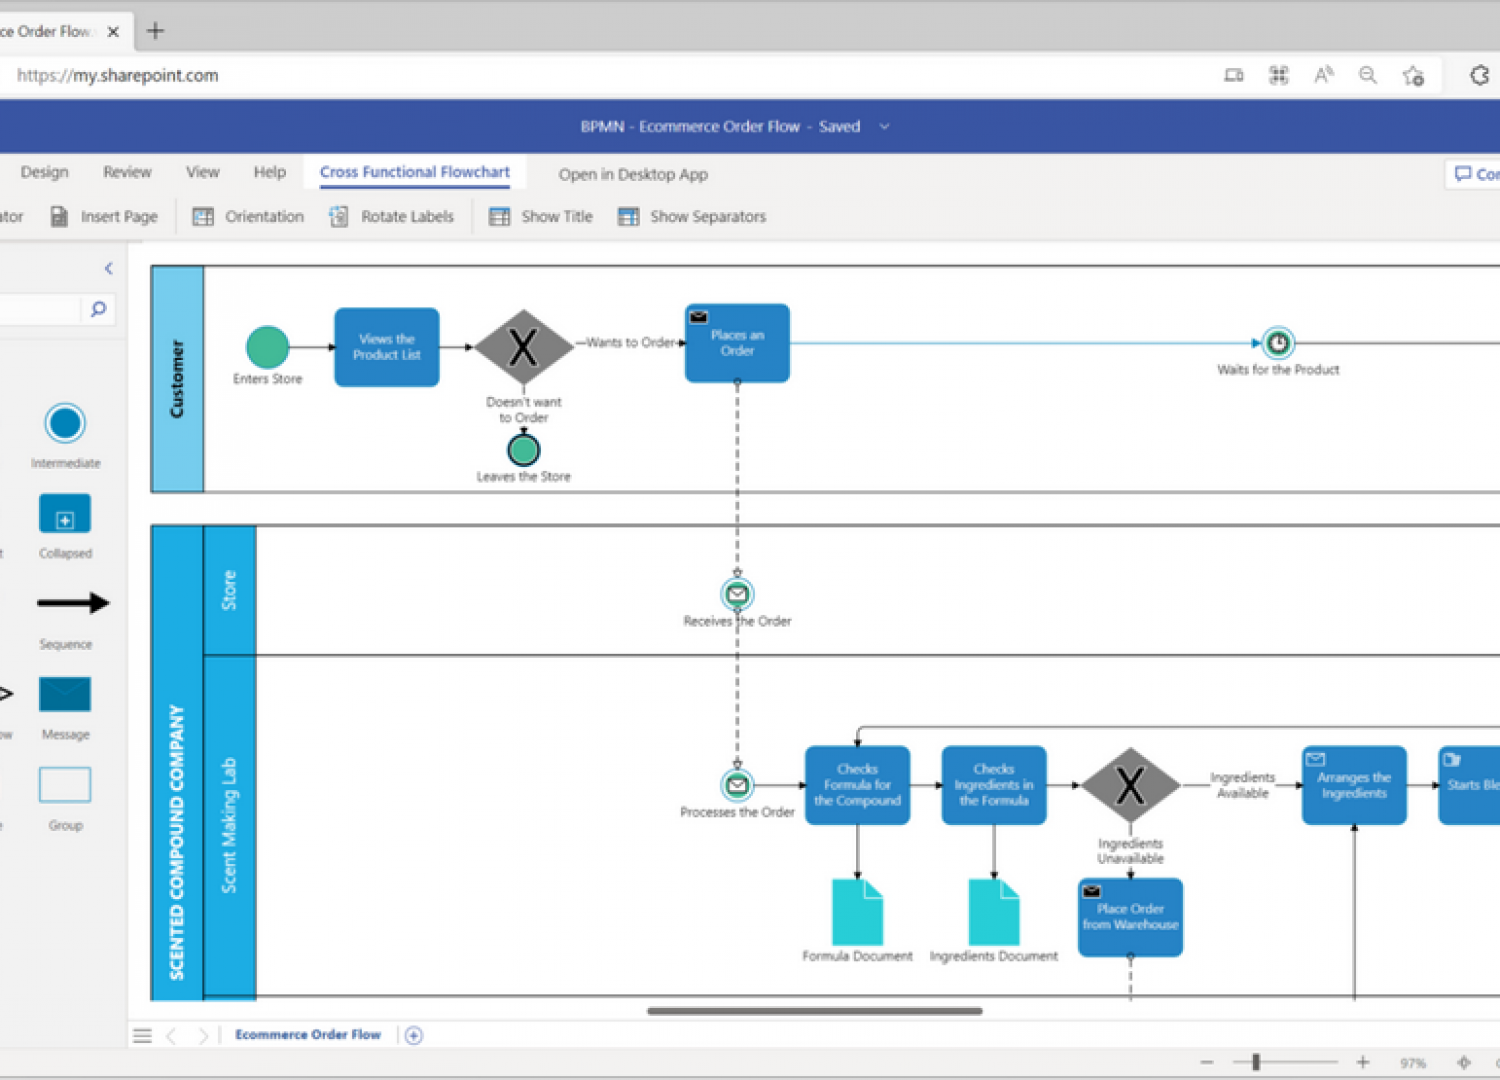The height and width of the screenshot is (1080, 1500).
Task: Click the Insert Page button
Action: [x=104, y=216]
